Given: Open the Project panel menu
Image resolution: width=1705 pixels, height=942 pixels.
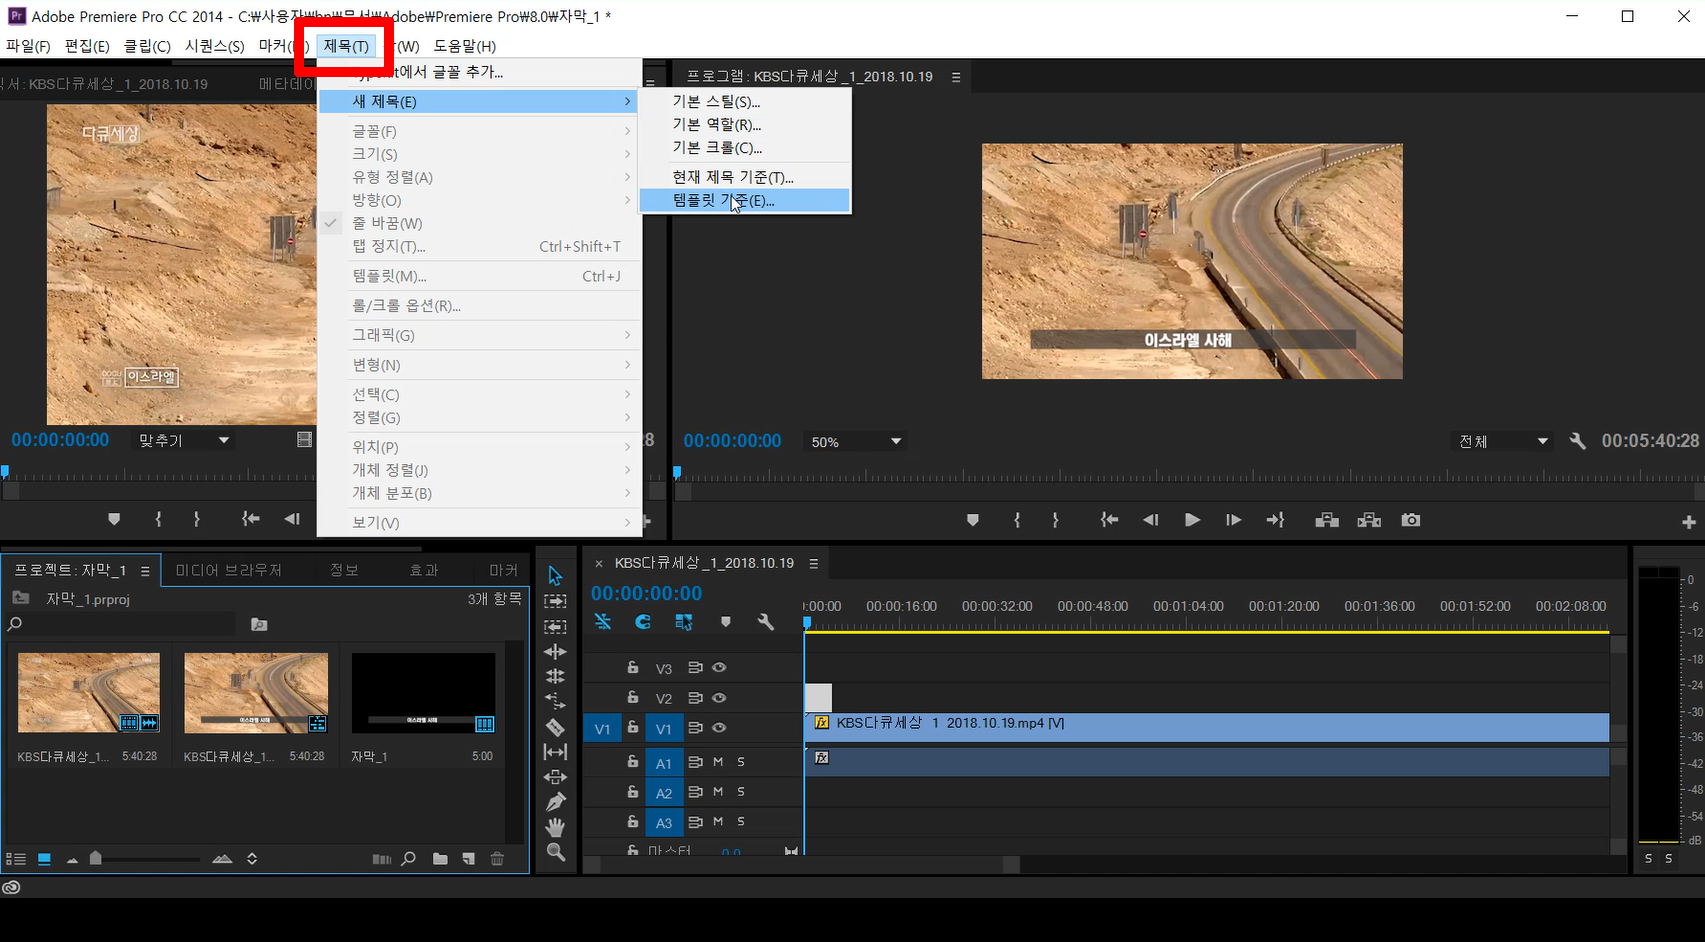Looking at the screenshot, I should tap(145, 571).
